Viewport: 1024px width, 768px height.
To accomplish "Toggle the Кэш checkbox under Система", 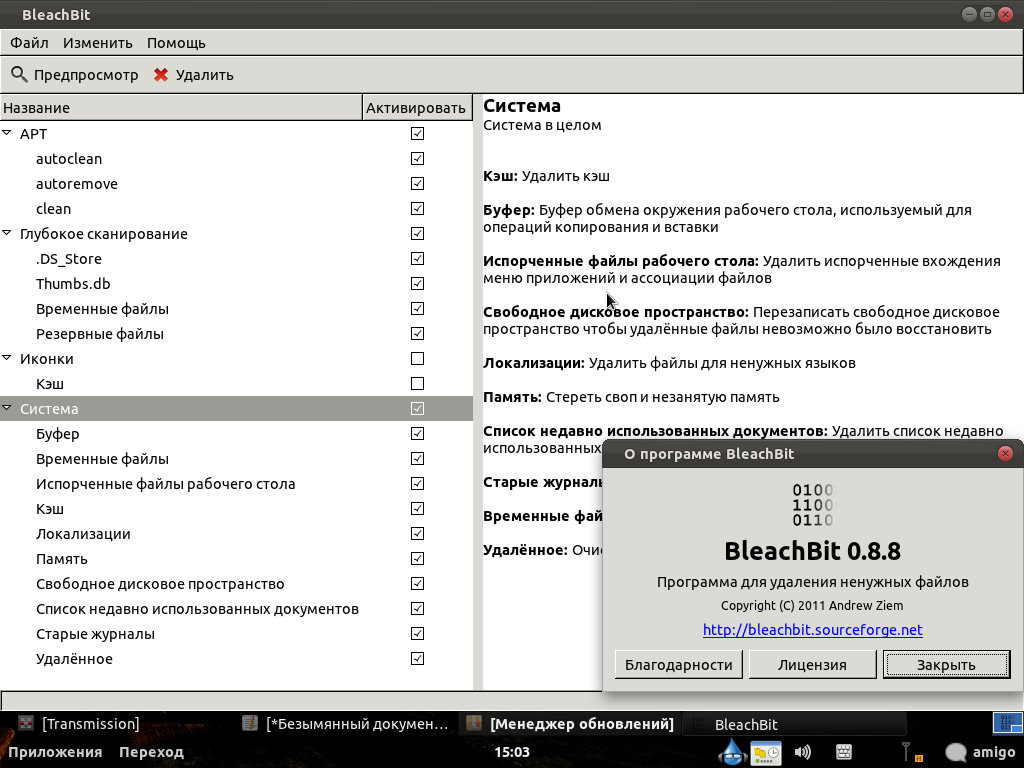I will click(417, 508).
